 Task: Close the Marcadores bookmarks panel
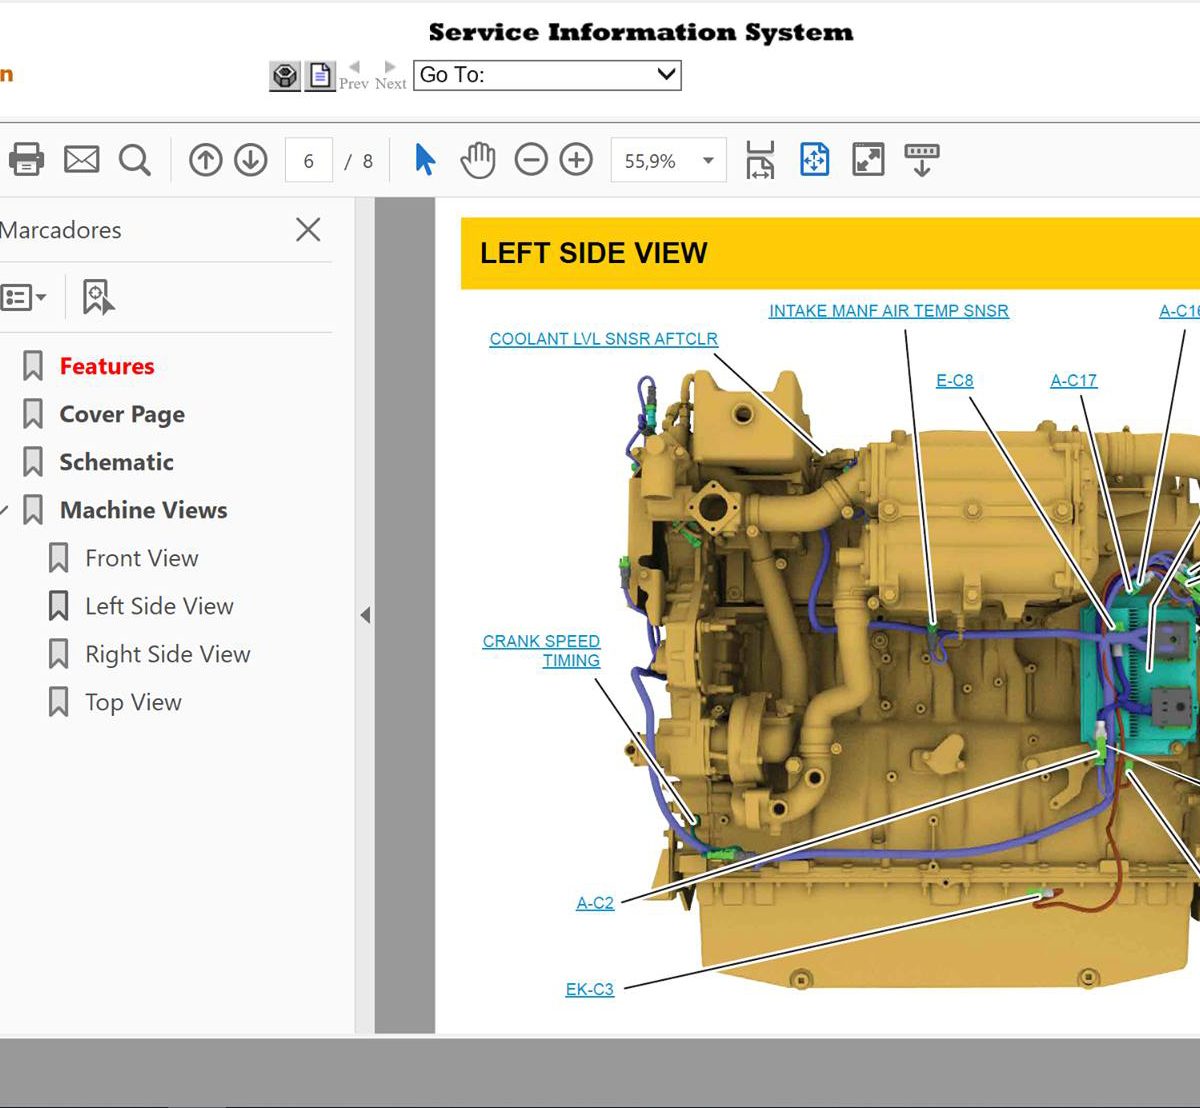pyautogui.click(x=307, y=230)
